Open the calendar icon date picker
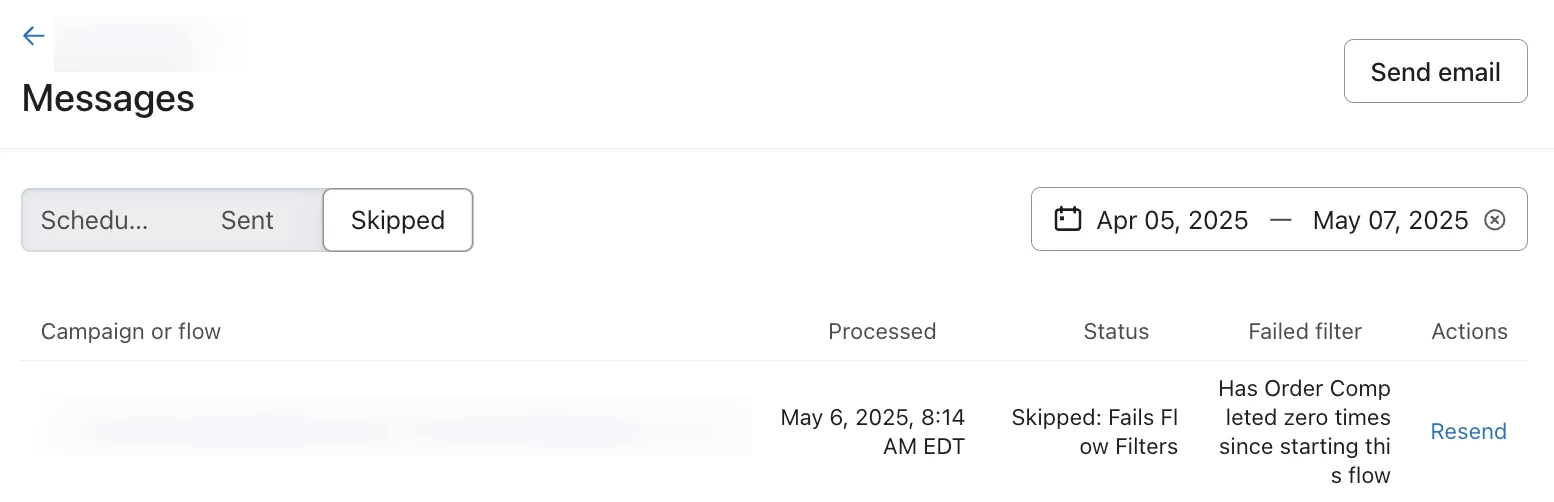The width and height of the screenshot is (1554, 502). pyautogui.click(x=1068, y=219)
